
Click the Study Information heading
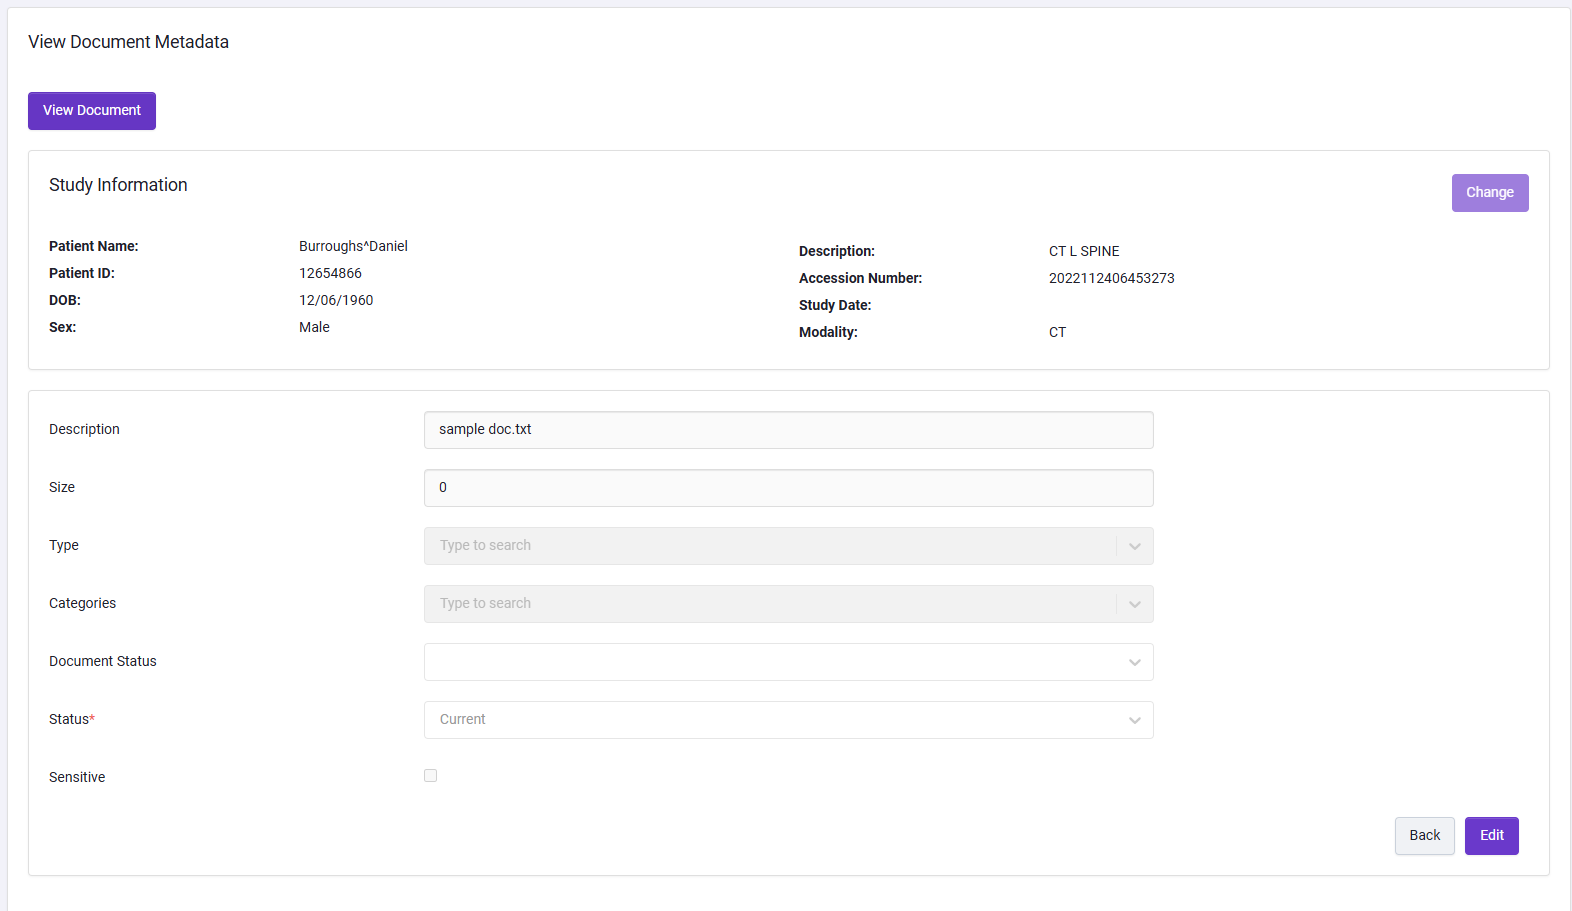click(x=118, y=185)
